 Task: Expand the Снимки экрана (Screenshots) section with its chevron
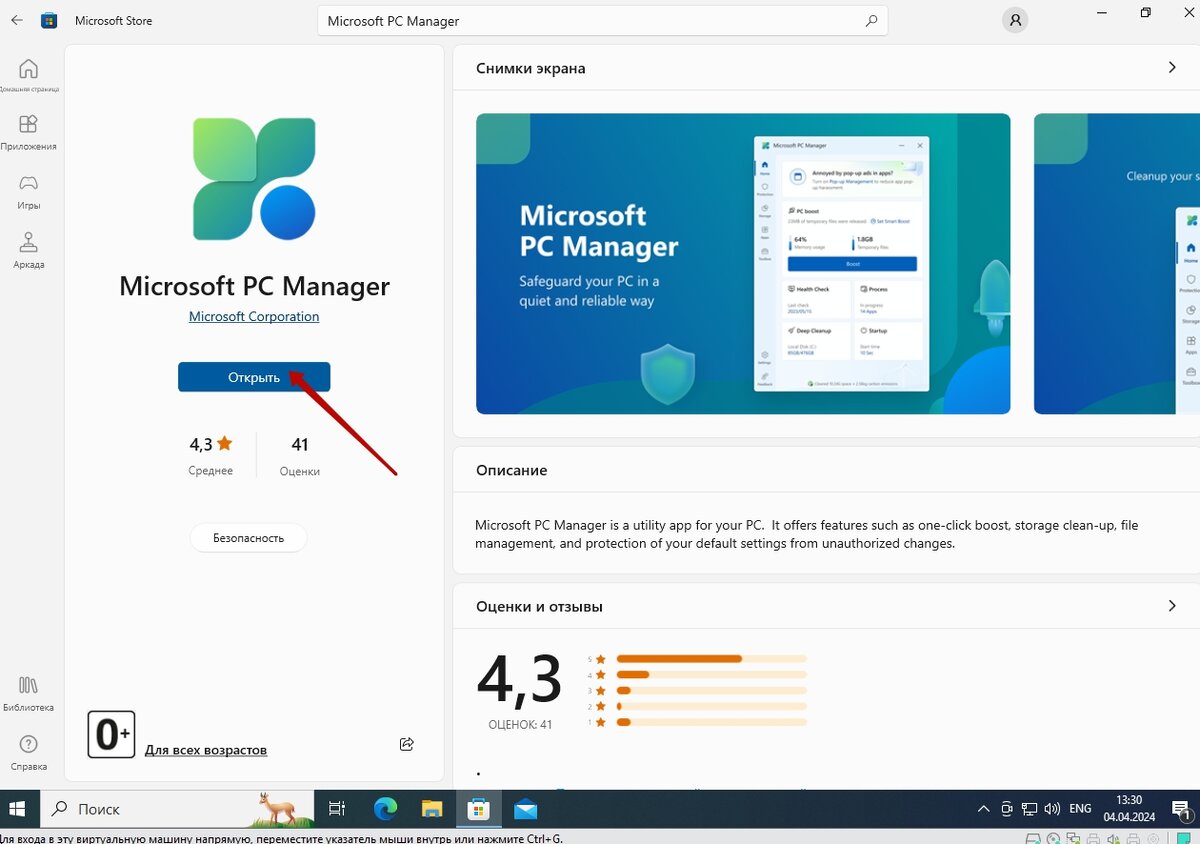click(1172, 68)
